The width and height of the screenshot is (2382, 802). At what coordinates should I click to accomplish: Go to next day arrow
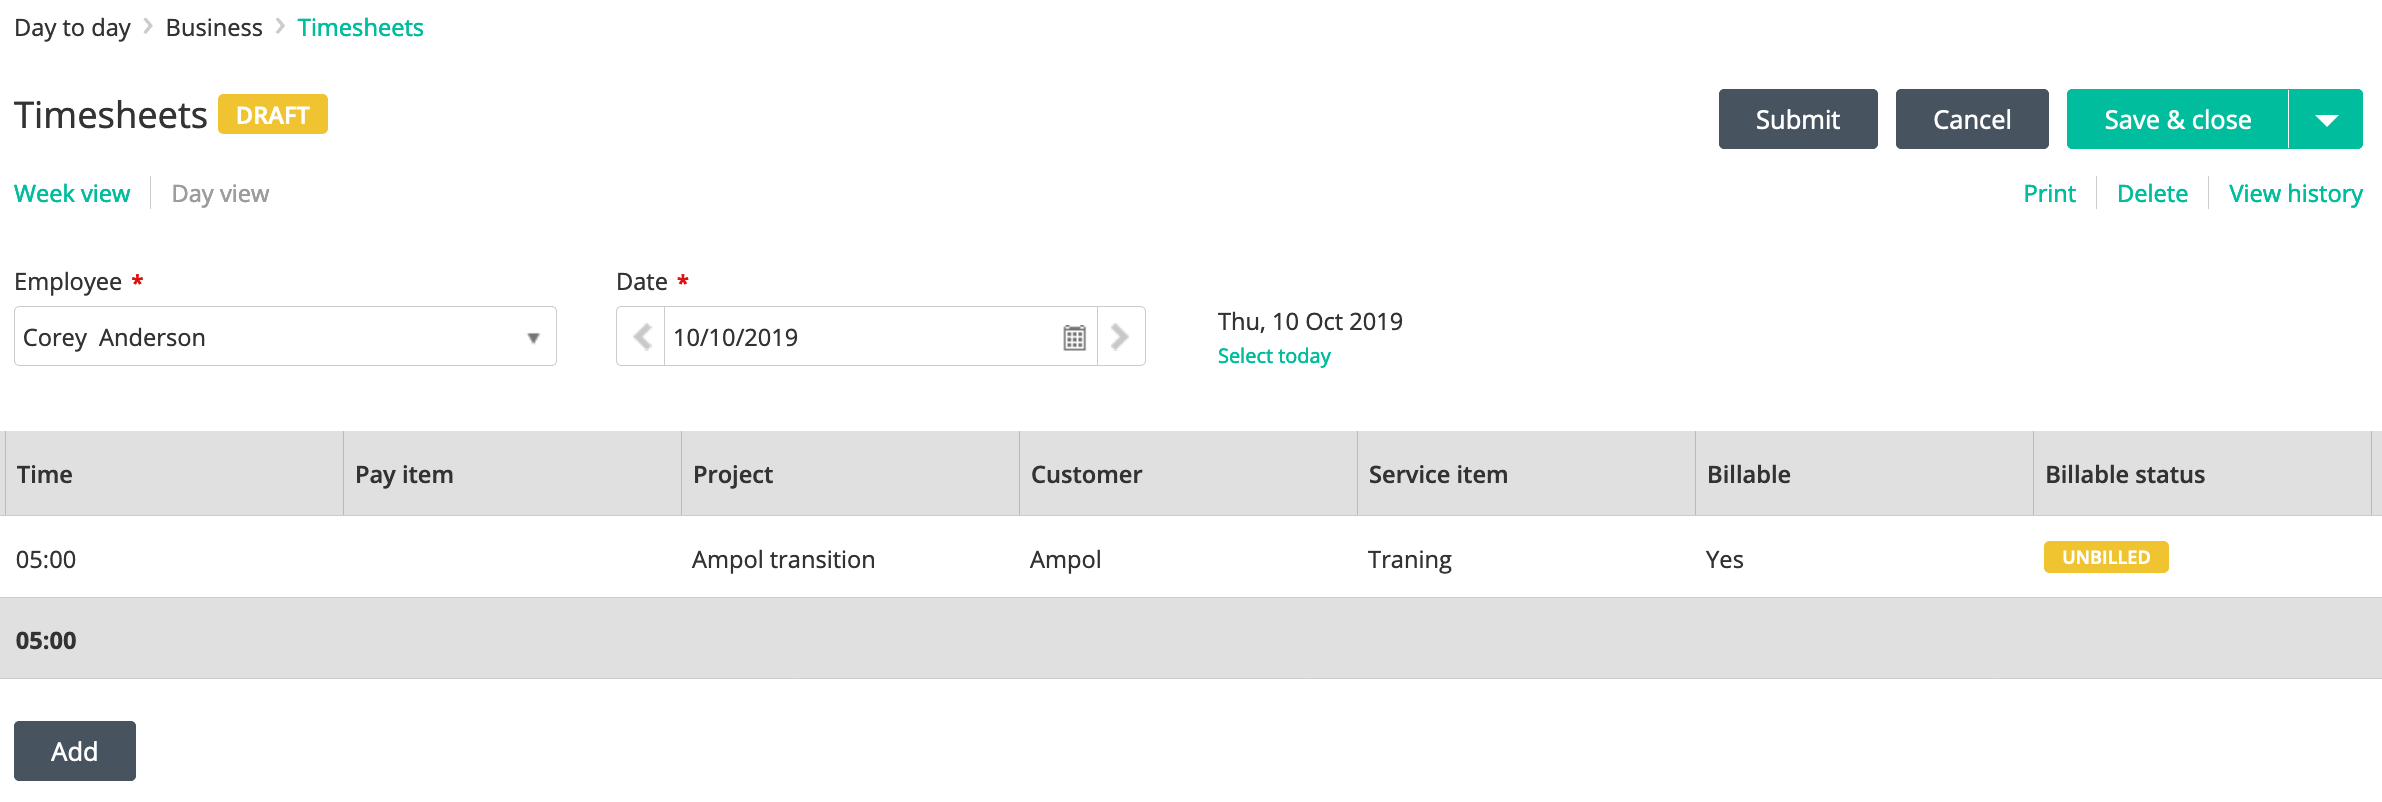pyautogui.click(x=1120, y=337)
